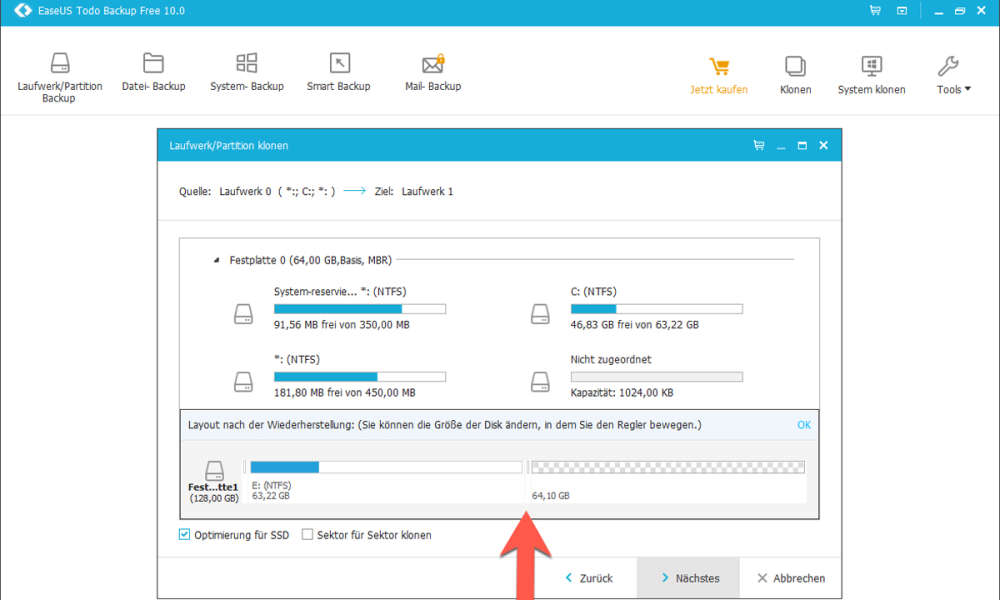
Task: Open System klonen tool
Action: click(871, 75)
